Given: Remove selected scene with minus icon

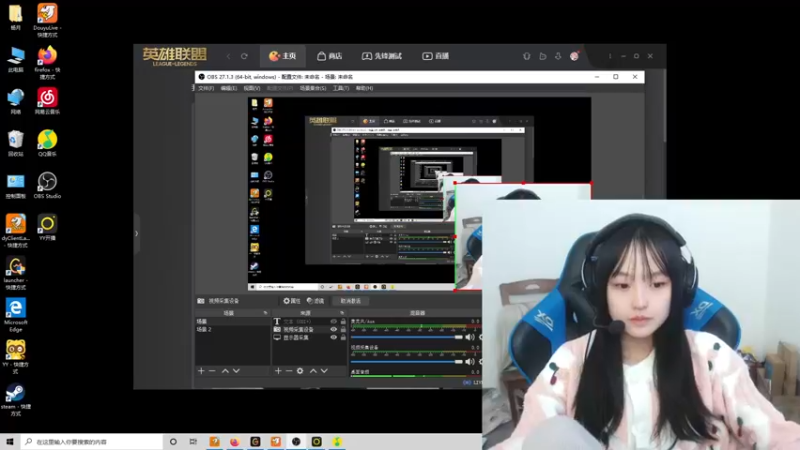Looking at the screenshot, I should pos(212,371).
